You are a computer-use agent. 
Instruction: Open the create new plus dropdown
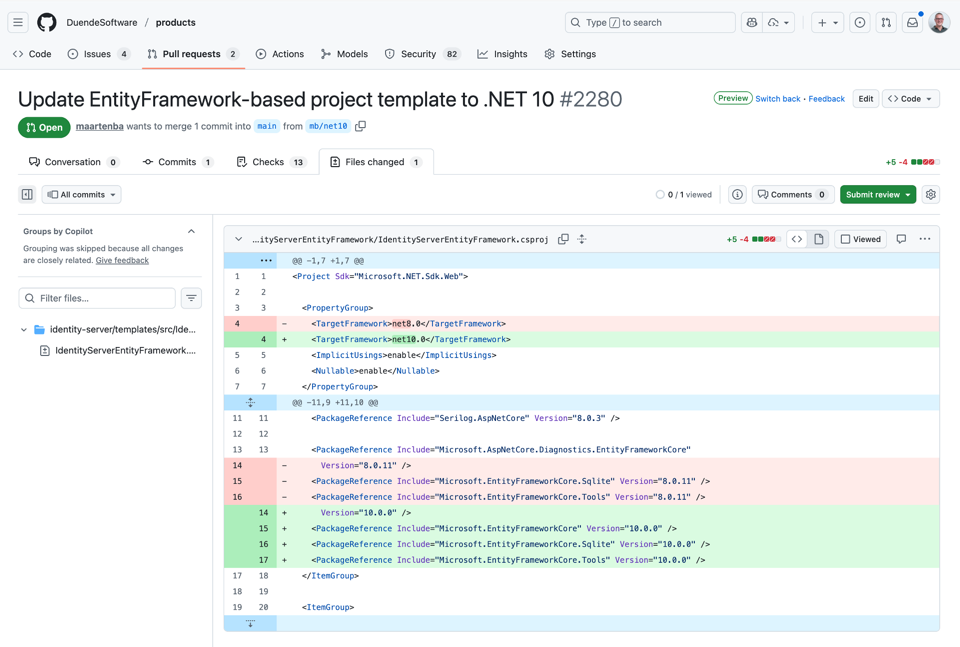tap(828, 23)
